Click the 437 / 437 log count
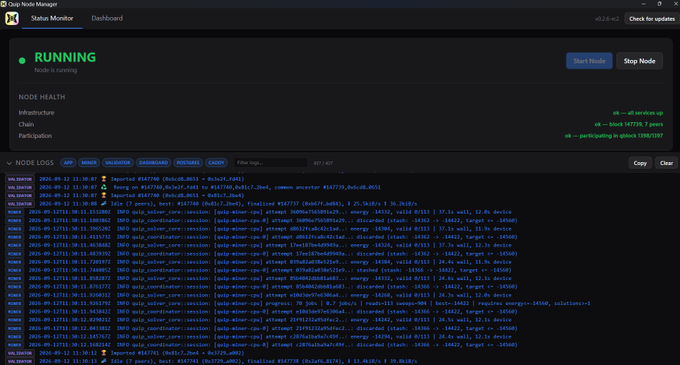The width and height of the screenshot is (680, 365). pos(323,163)
